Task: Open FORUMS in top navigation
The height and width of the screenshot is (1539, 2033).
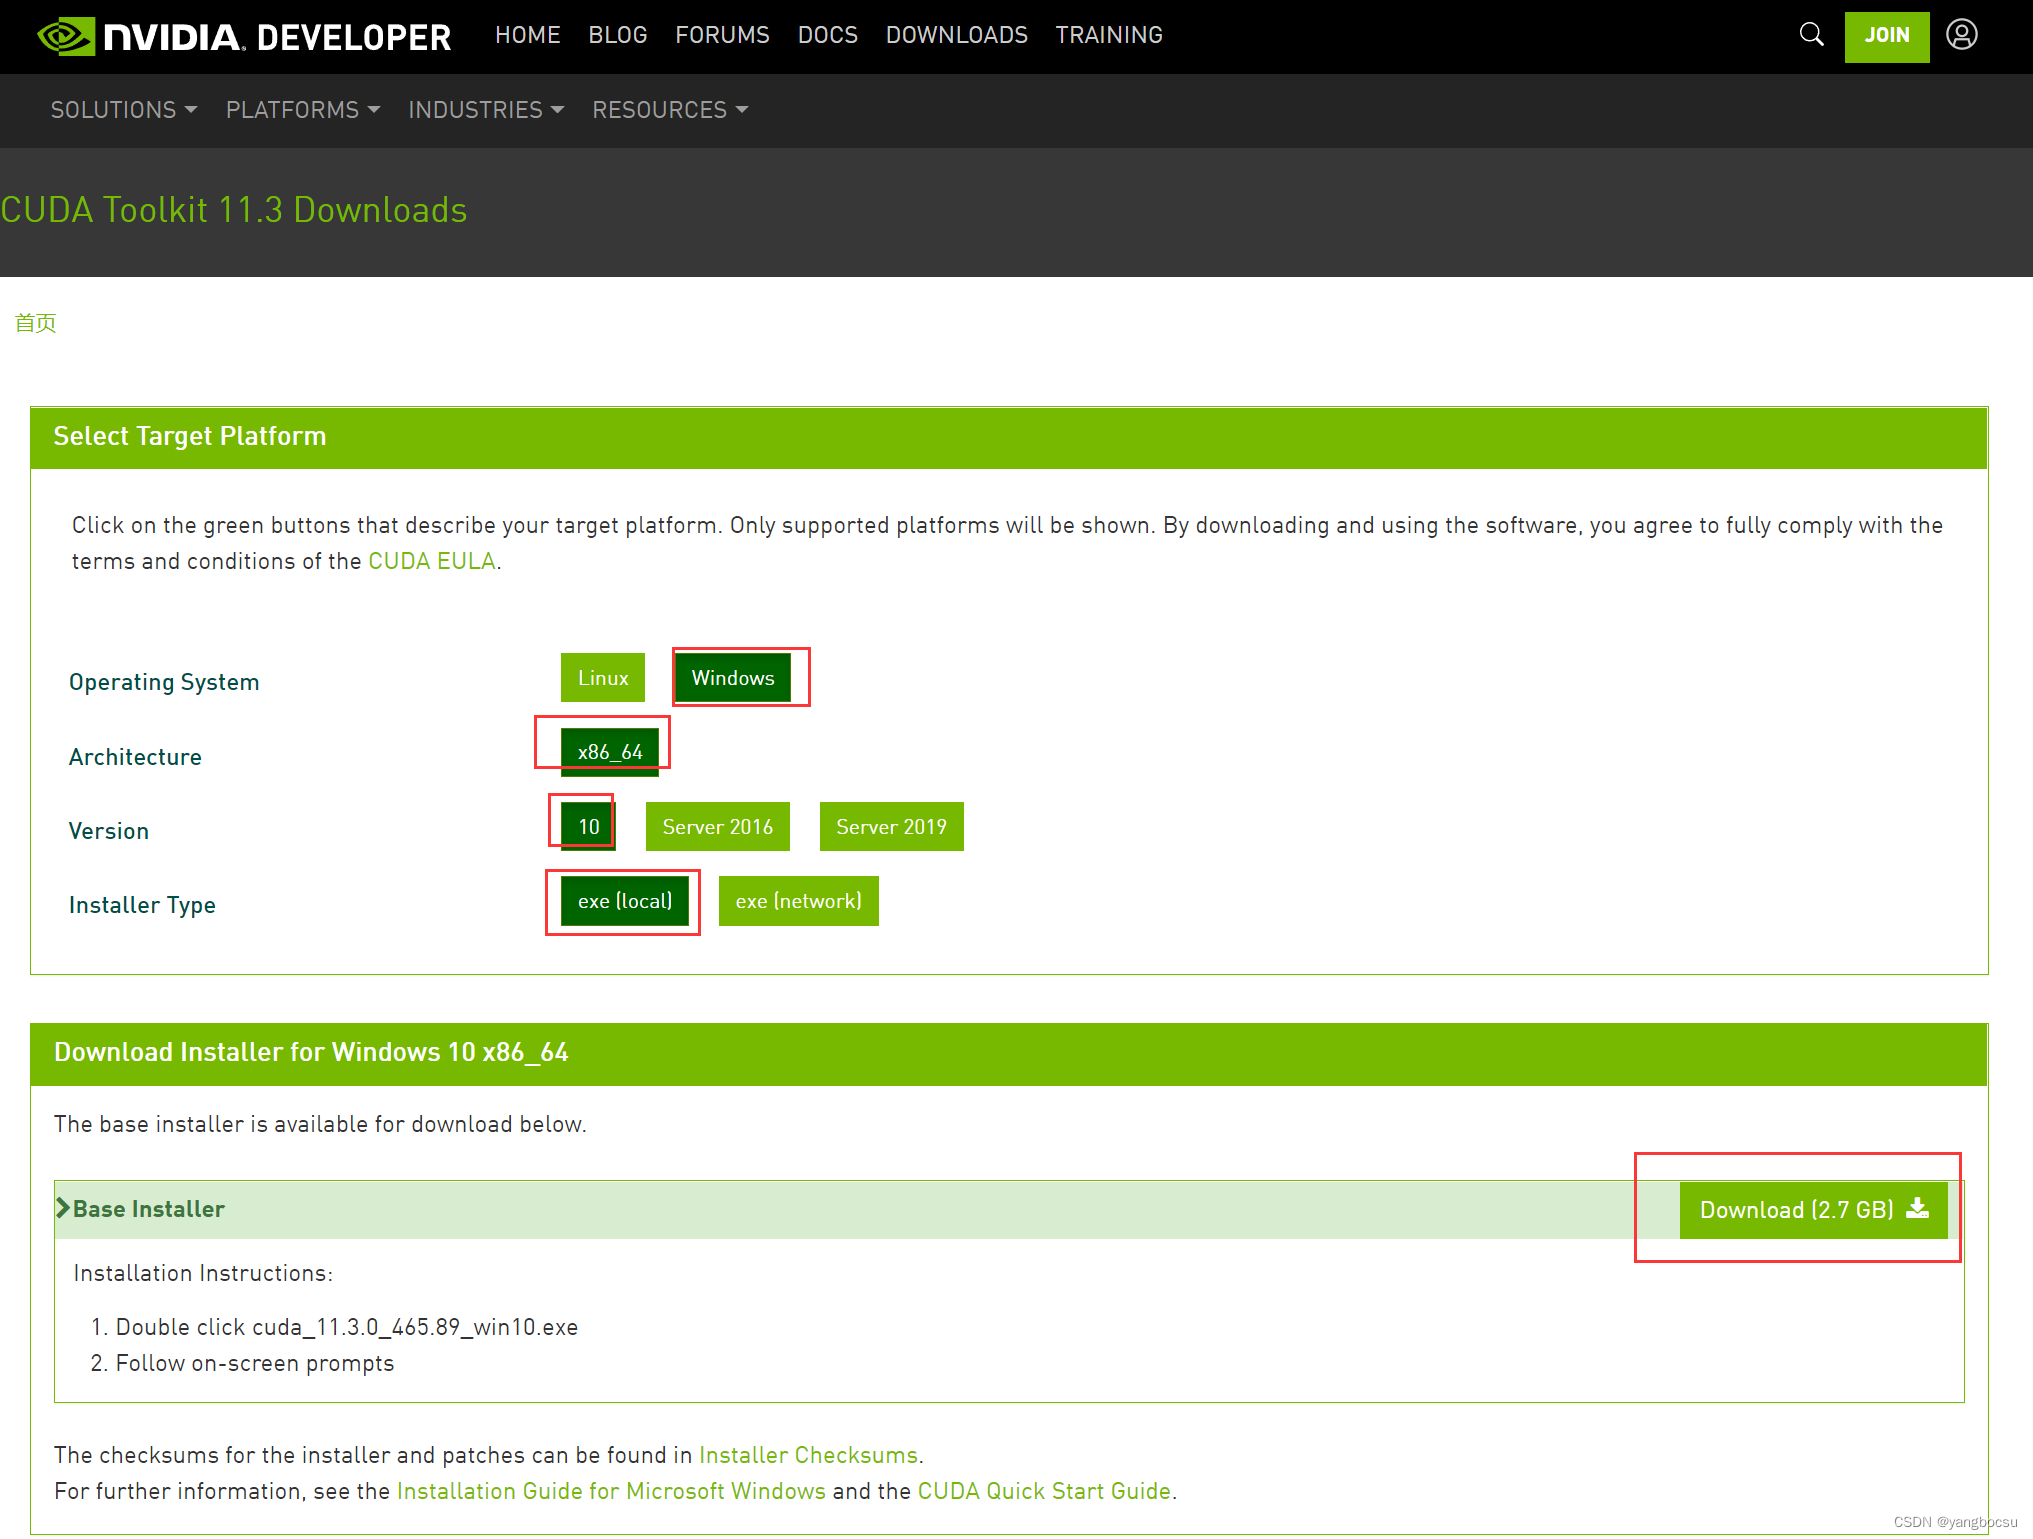Action: click(722, 35)
